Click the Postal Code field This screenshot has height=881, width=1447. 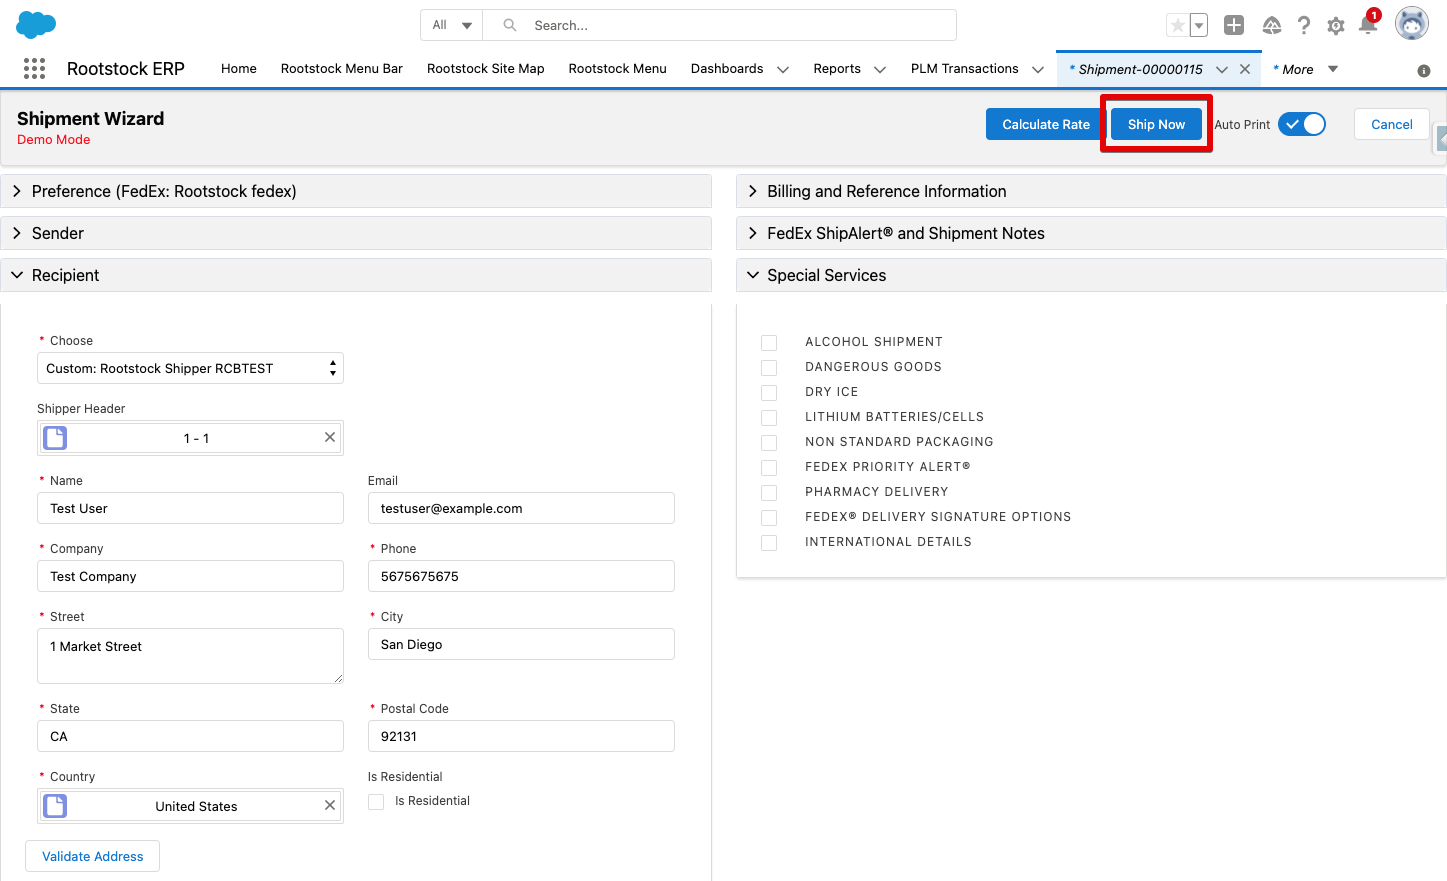pos(521,736)
